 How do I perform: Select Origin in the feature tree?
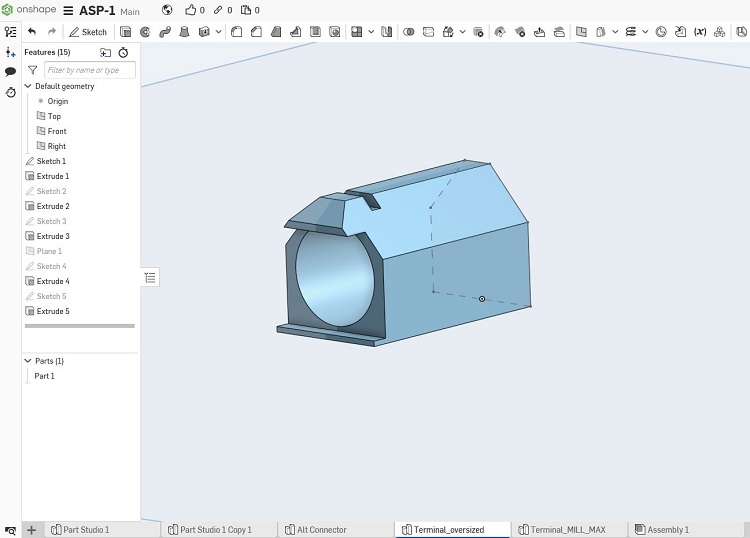pos(58,101)
